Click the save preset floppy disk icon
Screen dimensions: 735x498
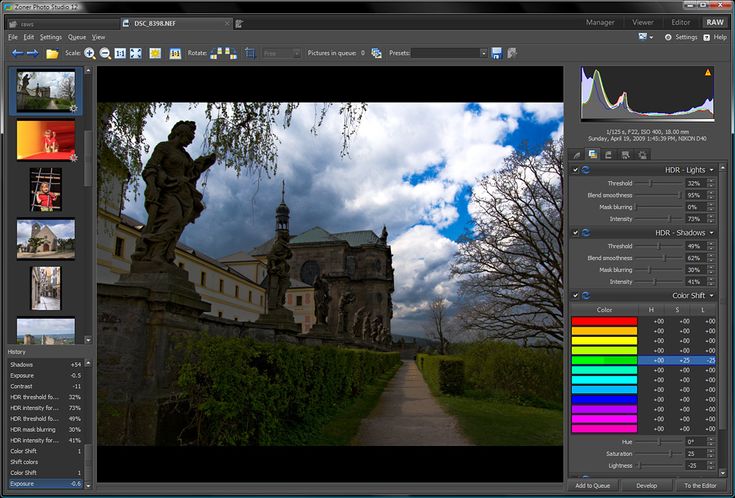497,53
